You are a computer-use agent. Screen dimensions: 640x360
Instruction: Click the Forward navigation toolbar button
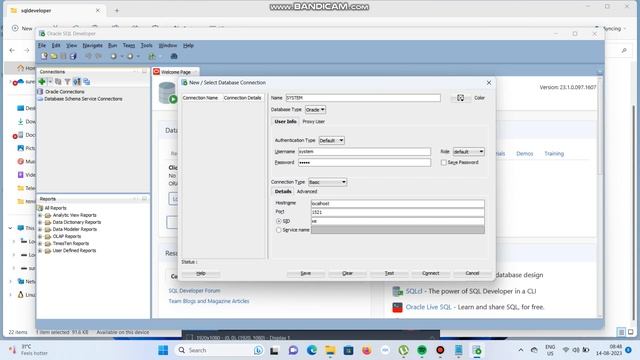pos(130,56)
